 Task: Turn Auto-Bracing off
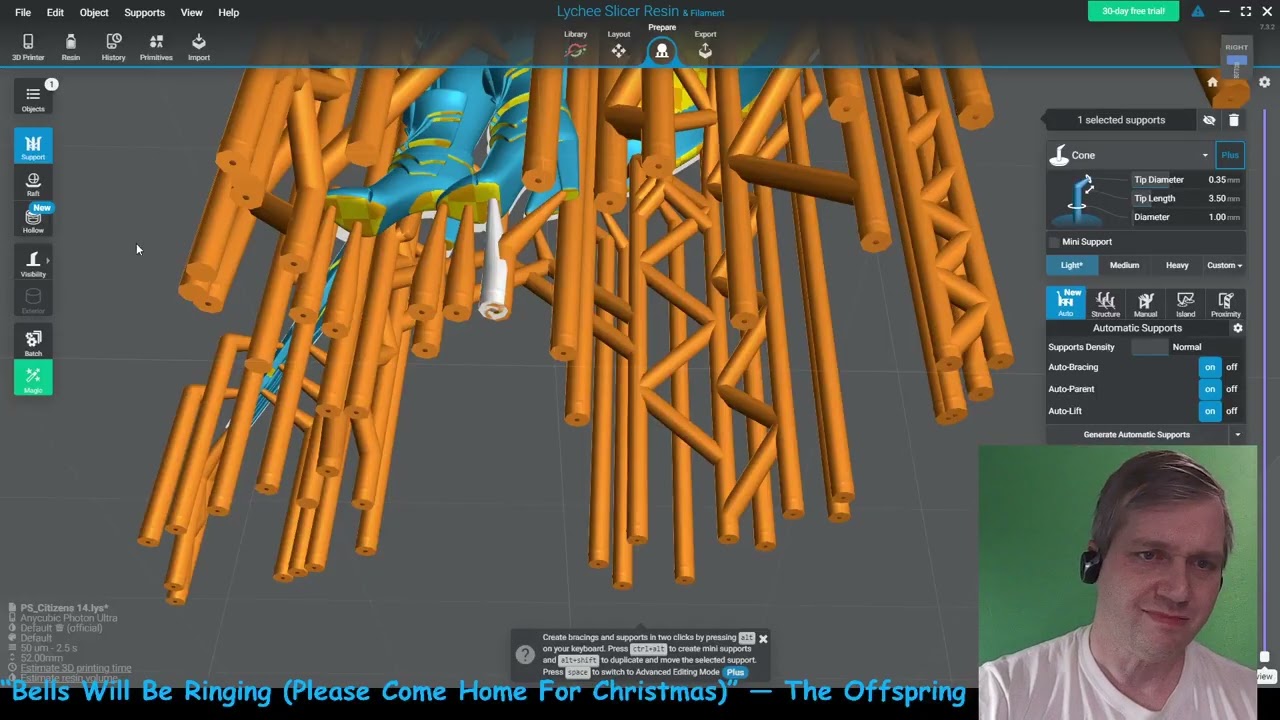1232,367
